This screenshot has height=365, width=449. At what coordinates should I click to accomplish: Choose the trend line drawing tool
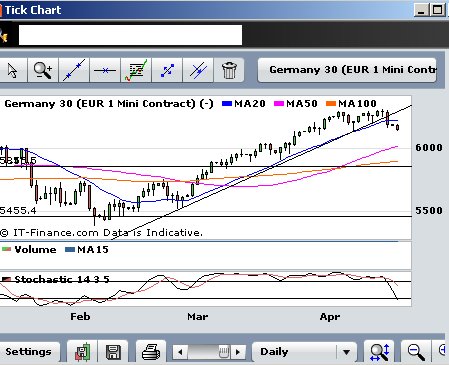(x=74, y=70)
